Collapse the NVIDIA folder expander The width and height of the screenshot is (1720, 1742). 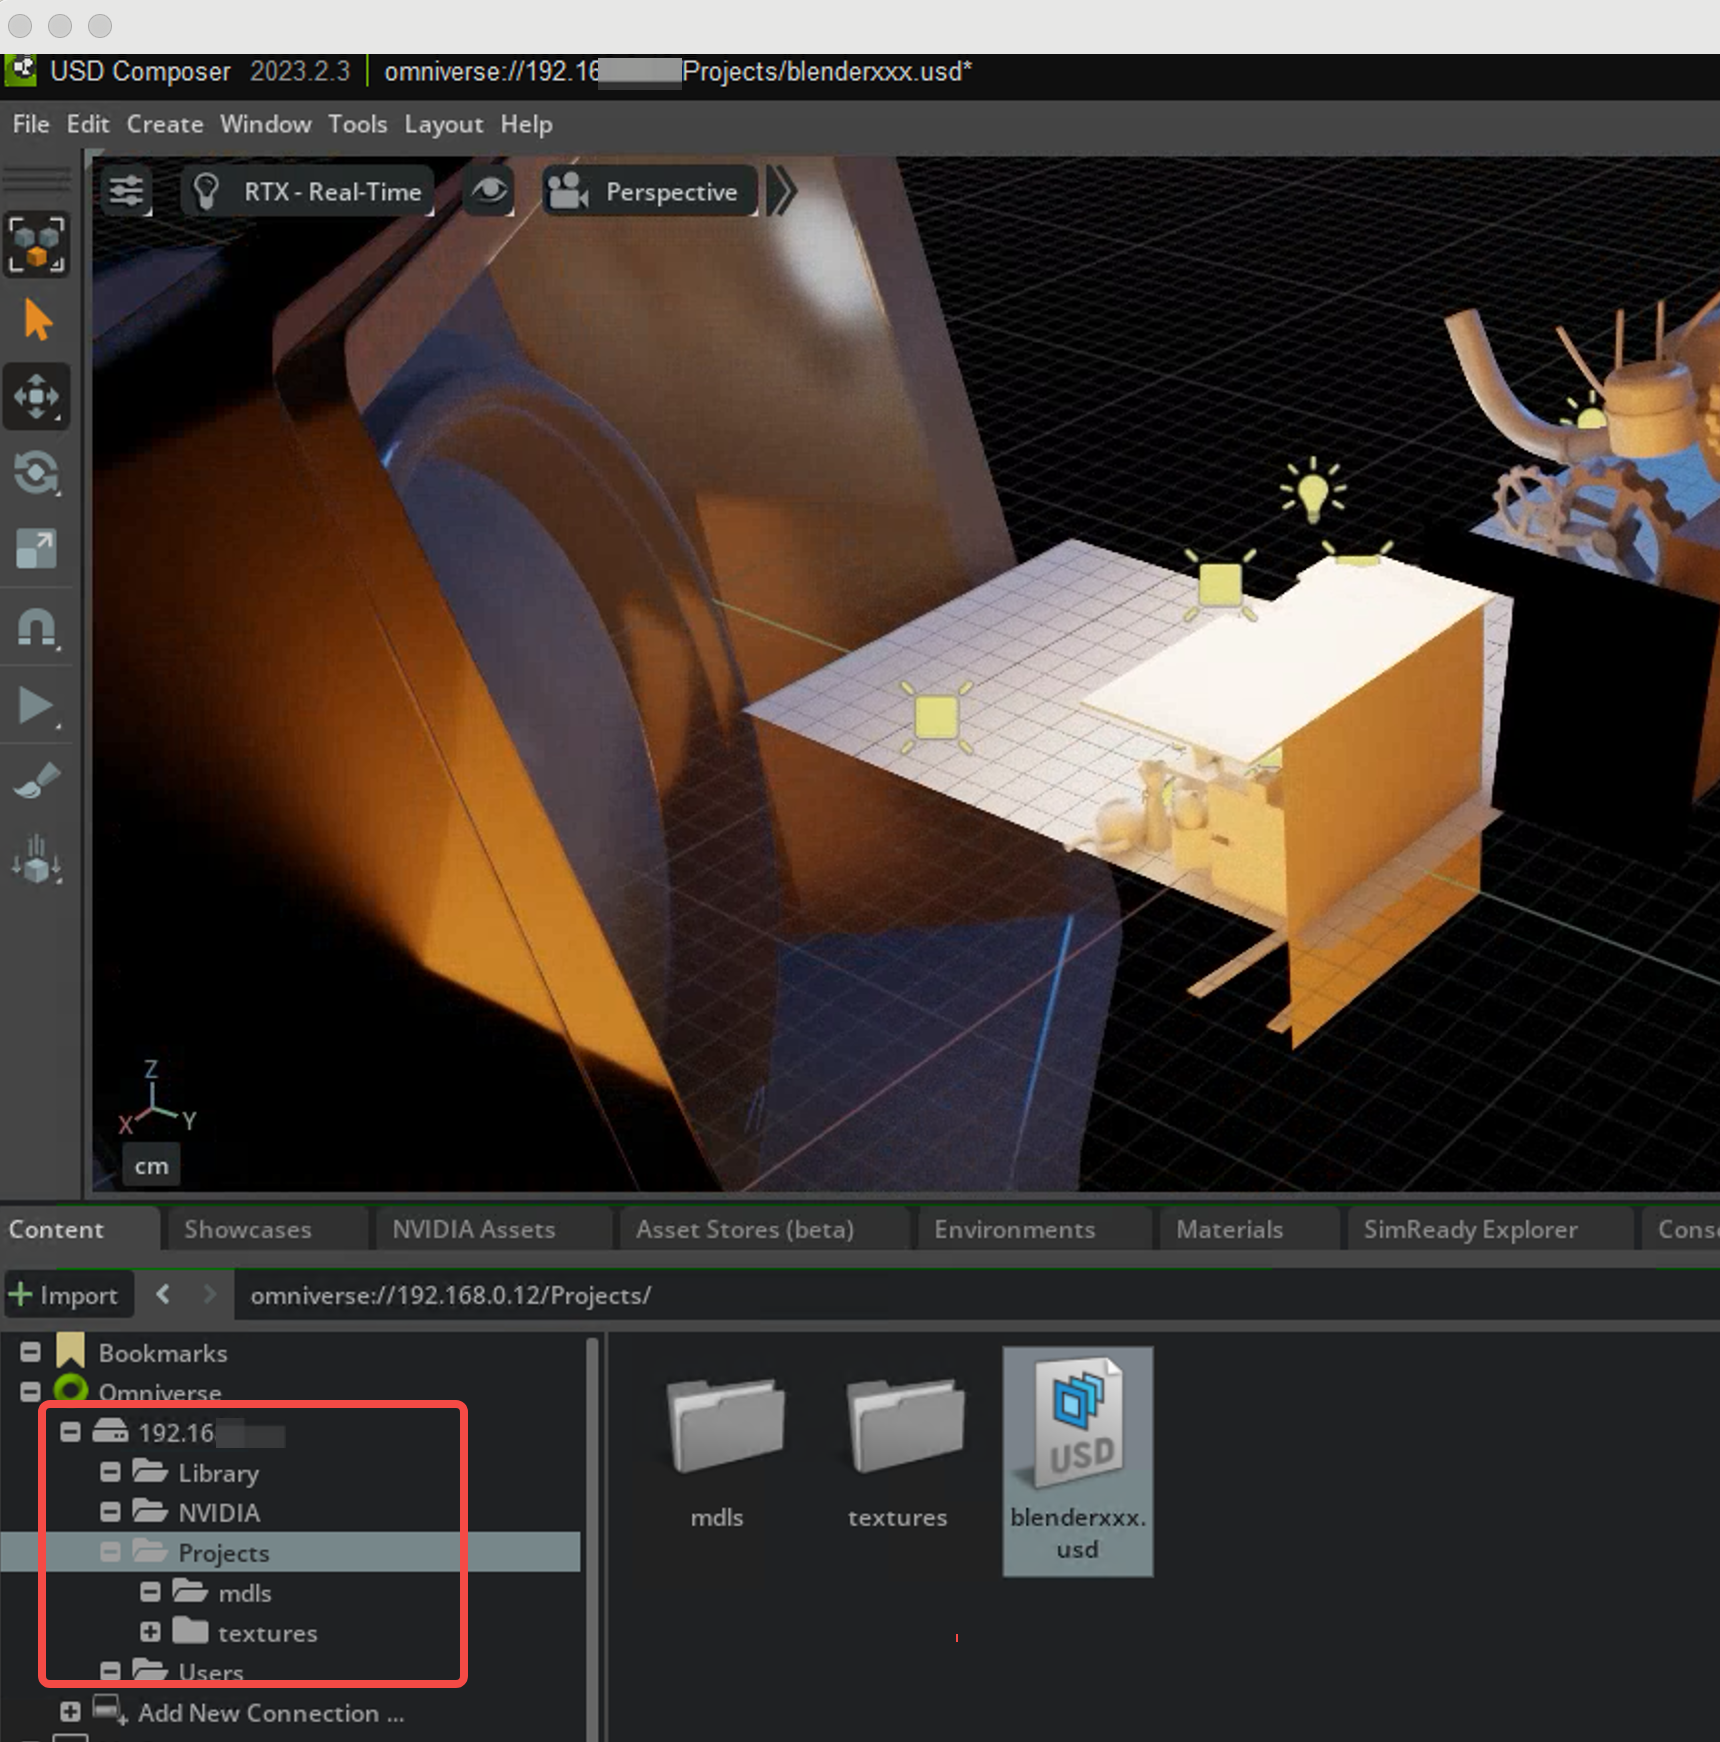tap(110, 1512)
